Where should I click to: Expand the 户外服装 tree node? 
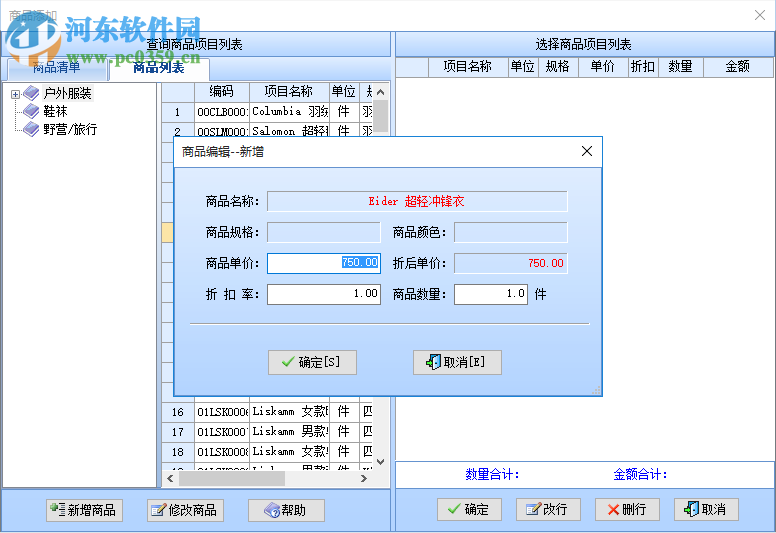[15, 94]
